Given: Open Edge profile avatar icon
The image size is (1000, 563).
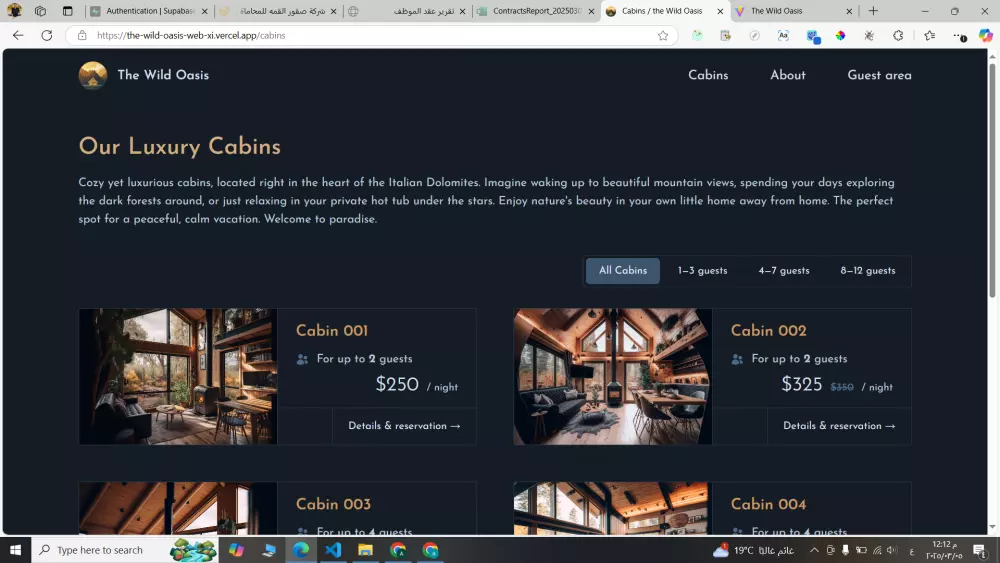Looking at the screenshot, I should (x=14, y=11).
